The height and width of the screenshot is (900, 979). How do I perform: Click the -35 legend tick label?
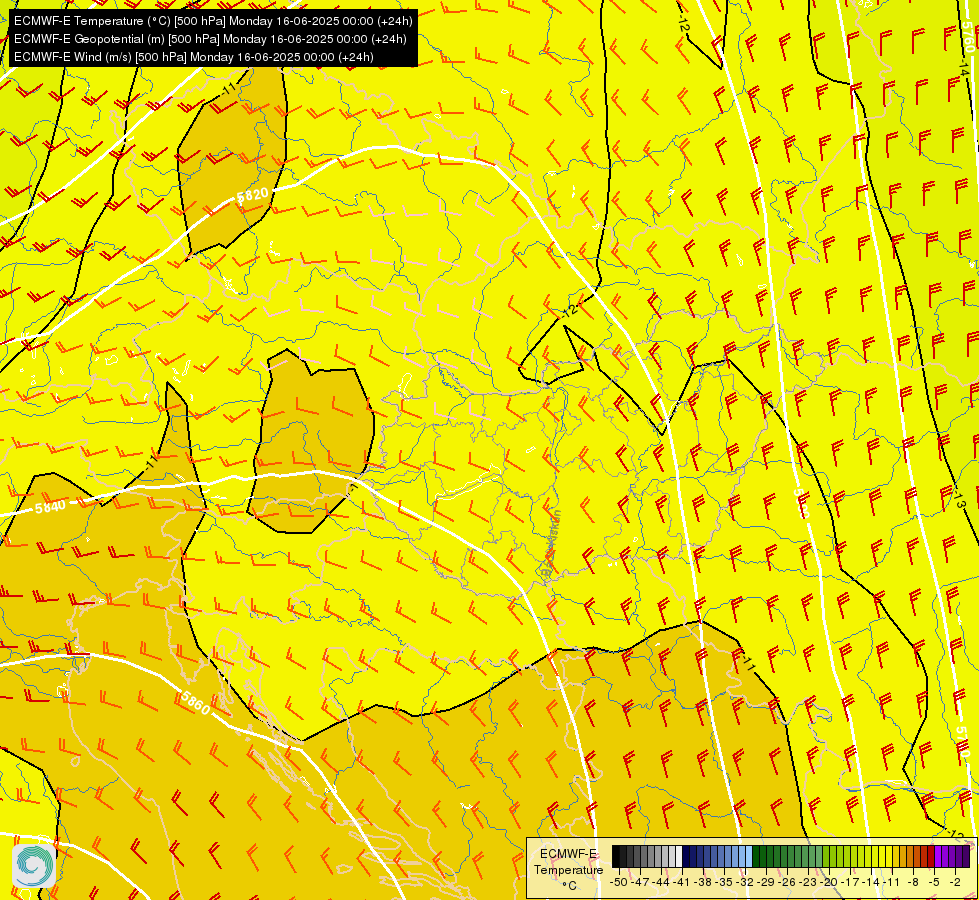724,882
